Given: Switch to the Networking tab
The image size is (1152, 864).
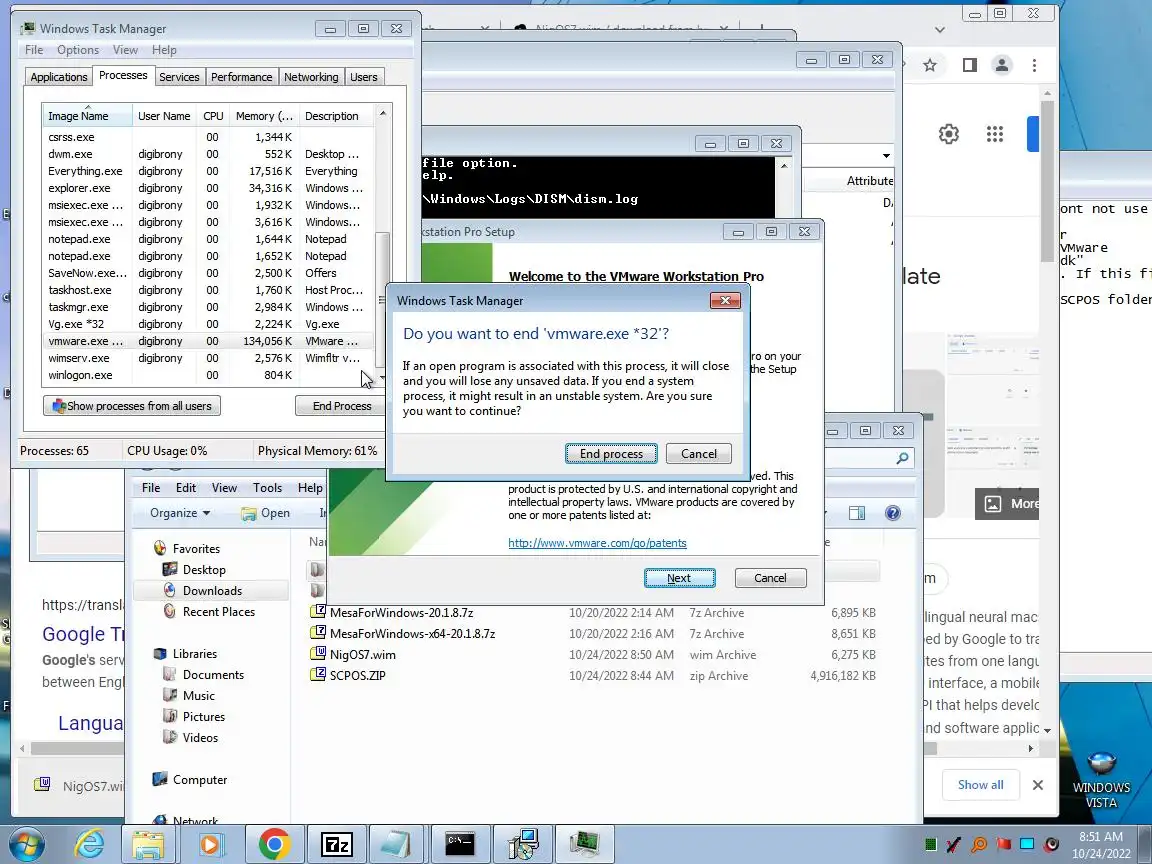Looking at the screenshot, I should click(x=311, y=77).
